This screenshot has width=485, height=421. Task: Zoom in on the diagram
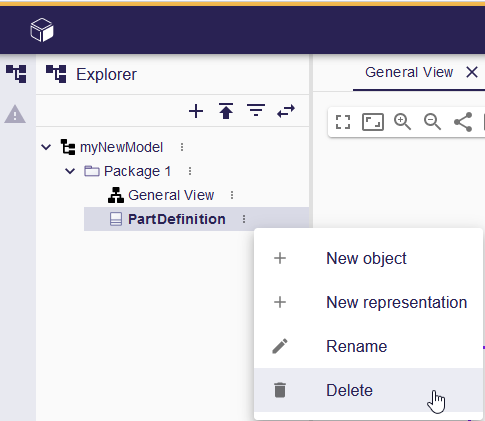(402, 122)
